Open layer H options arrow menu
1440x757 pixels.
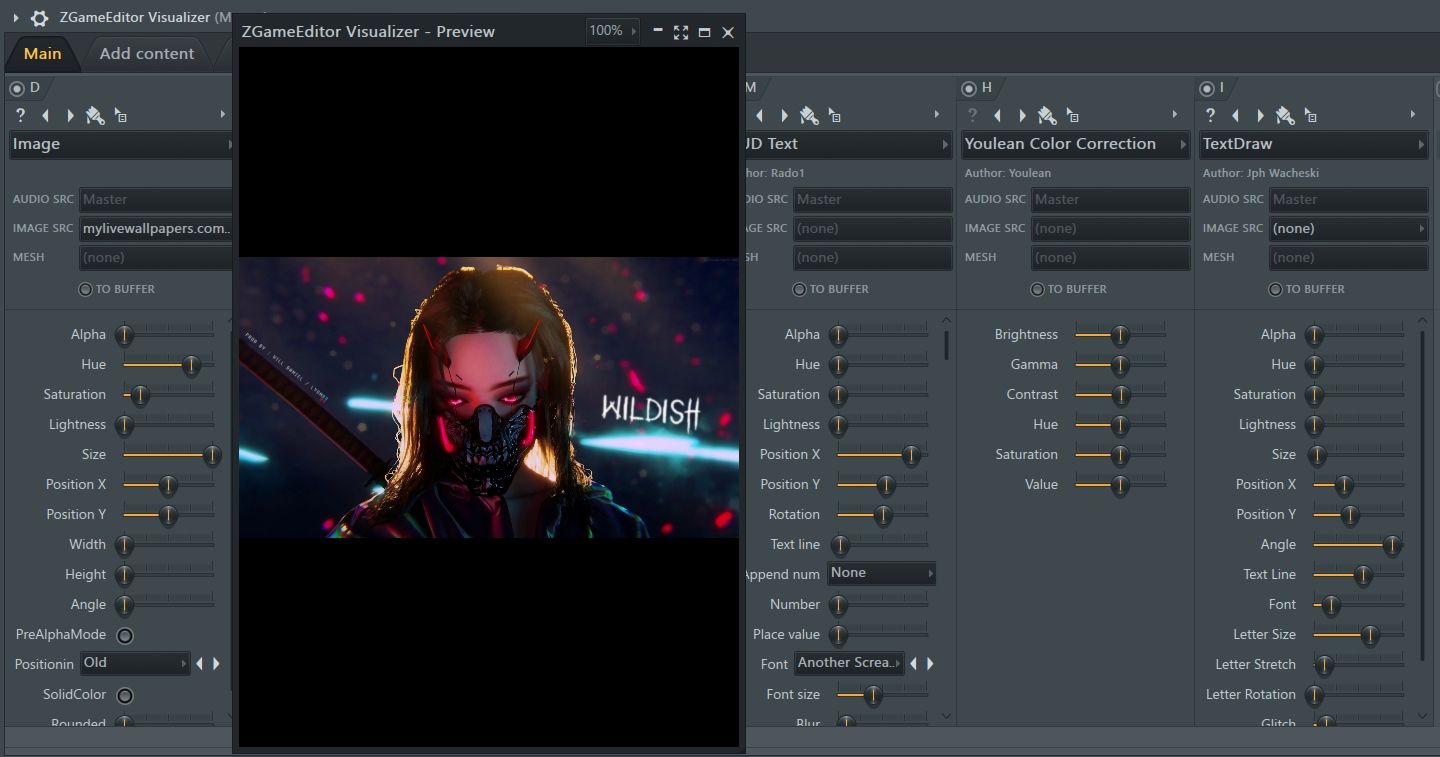1175,115
